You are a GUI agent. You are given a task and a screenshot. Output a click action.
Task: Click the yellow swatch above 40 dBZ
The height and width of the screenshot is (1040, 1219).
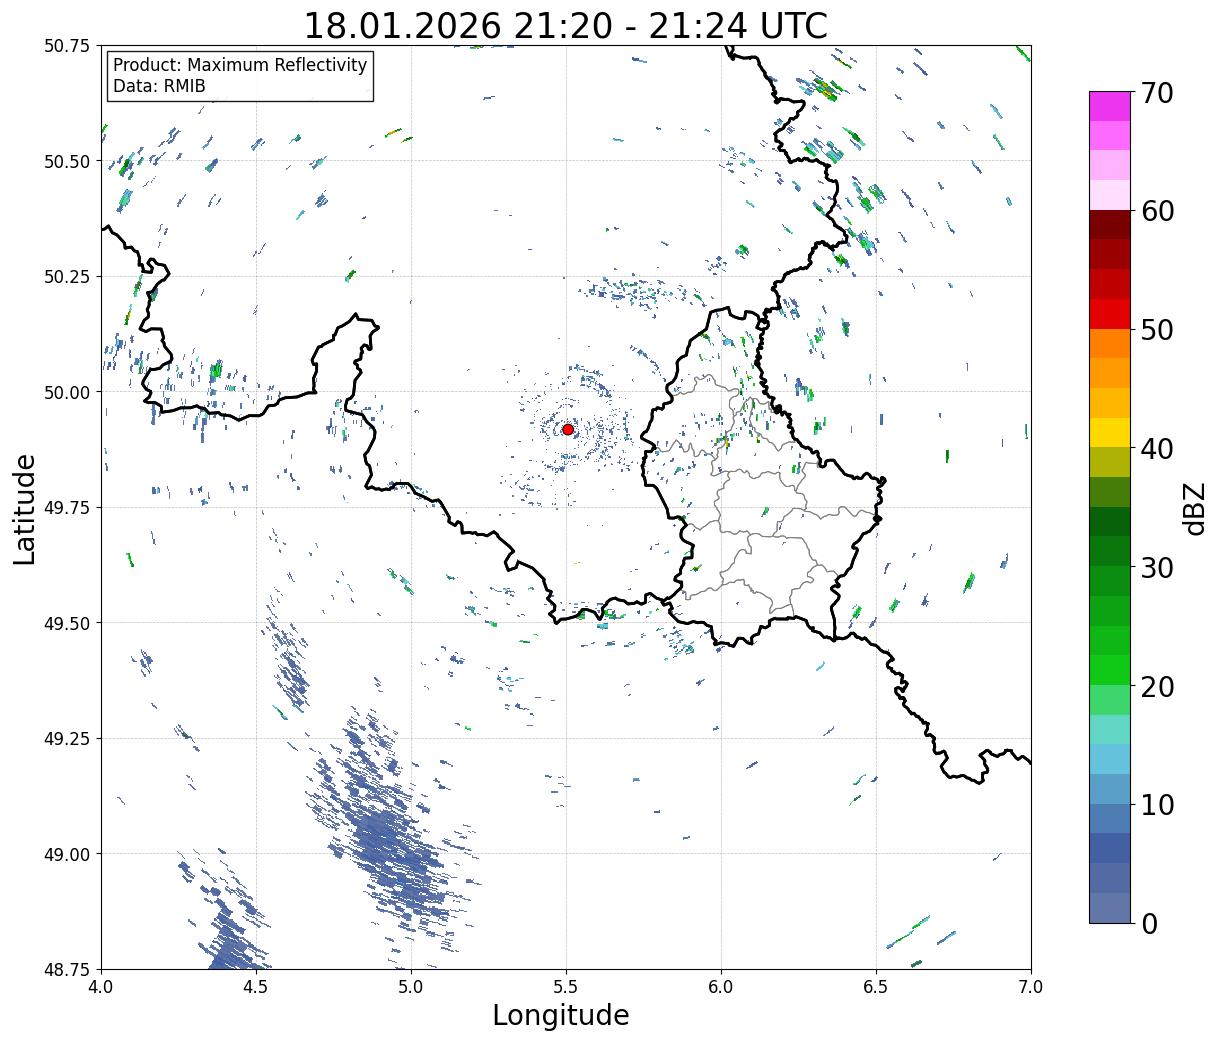[x=1110, y=433]
